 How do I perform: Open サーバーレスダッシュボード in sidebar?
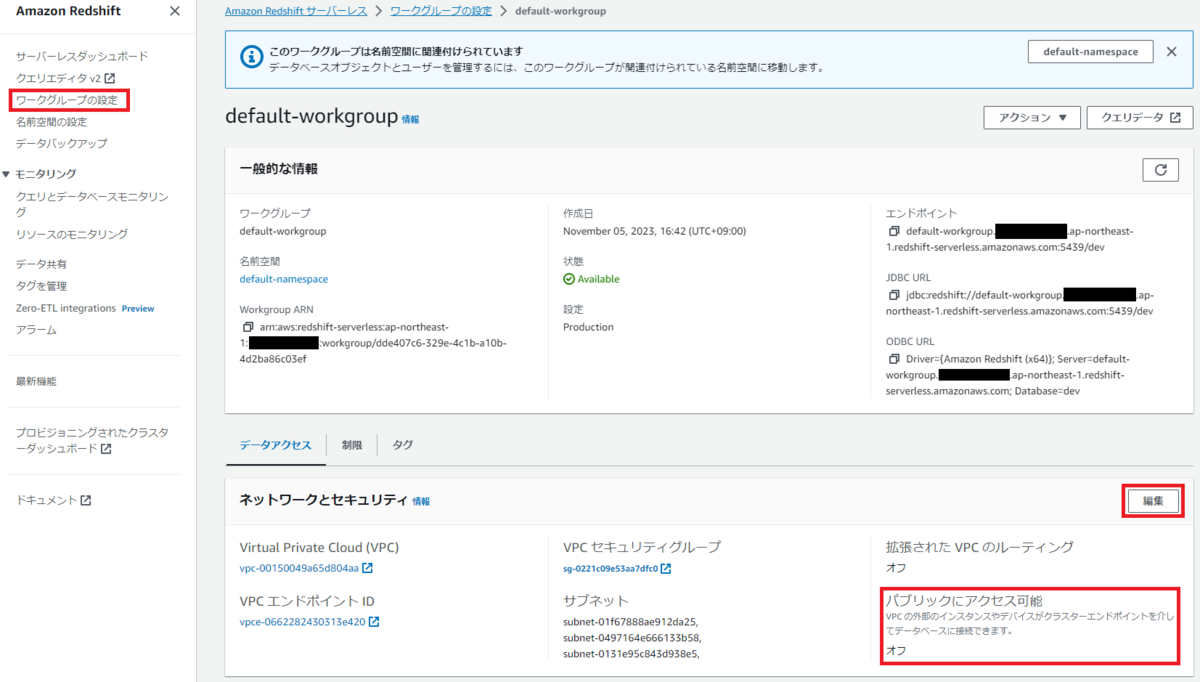[82, 56]
